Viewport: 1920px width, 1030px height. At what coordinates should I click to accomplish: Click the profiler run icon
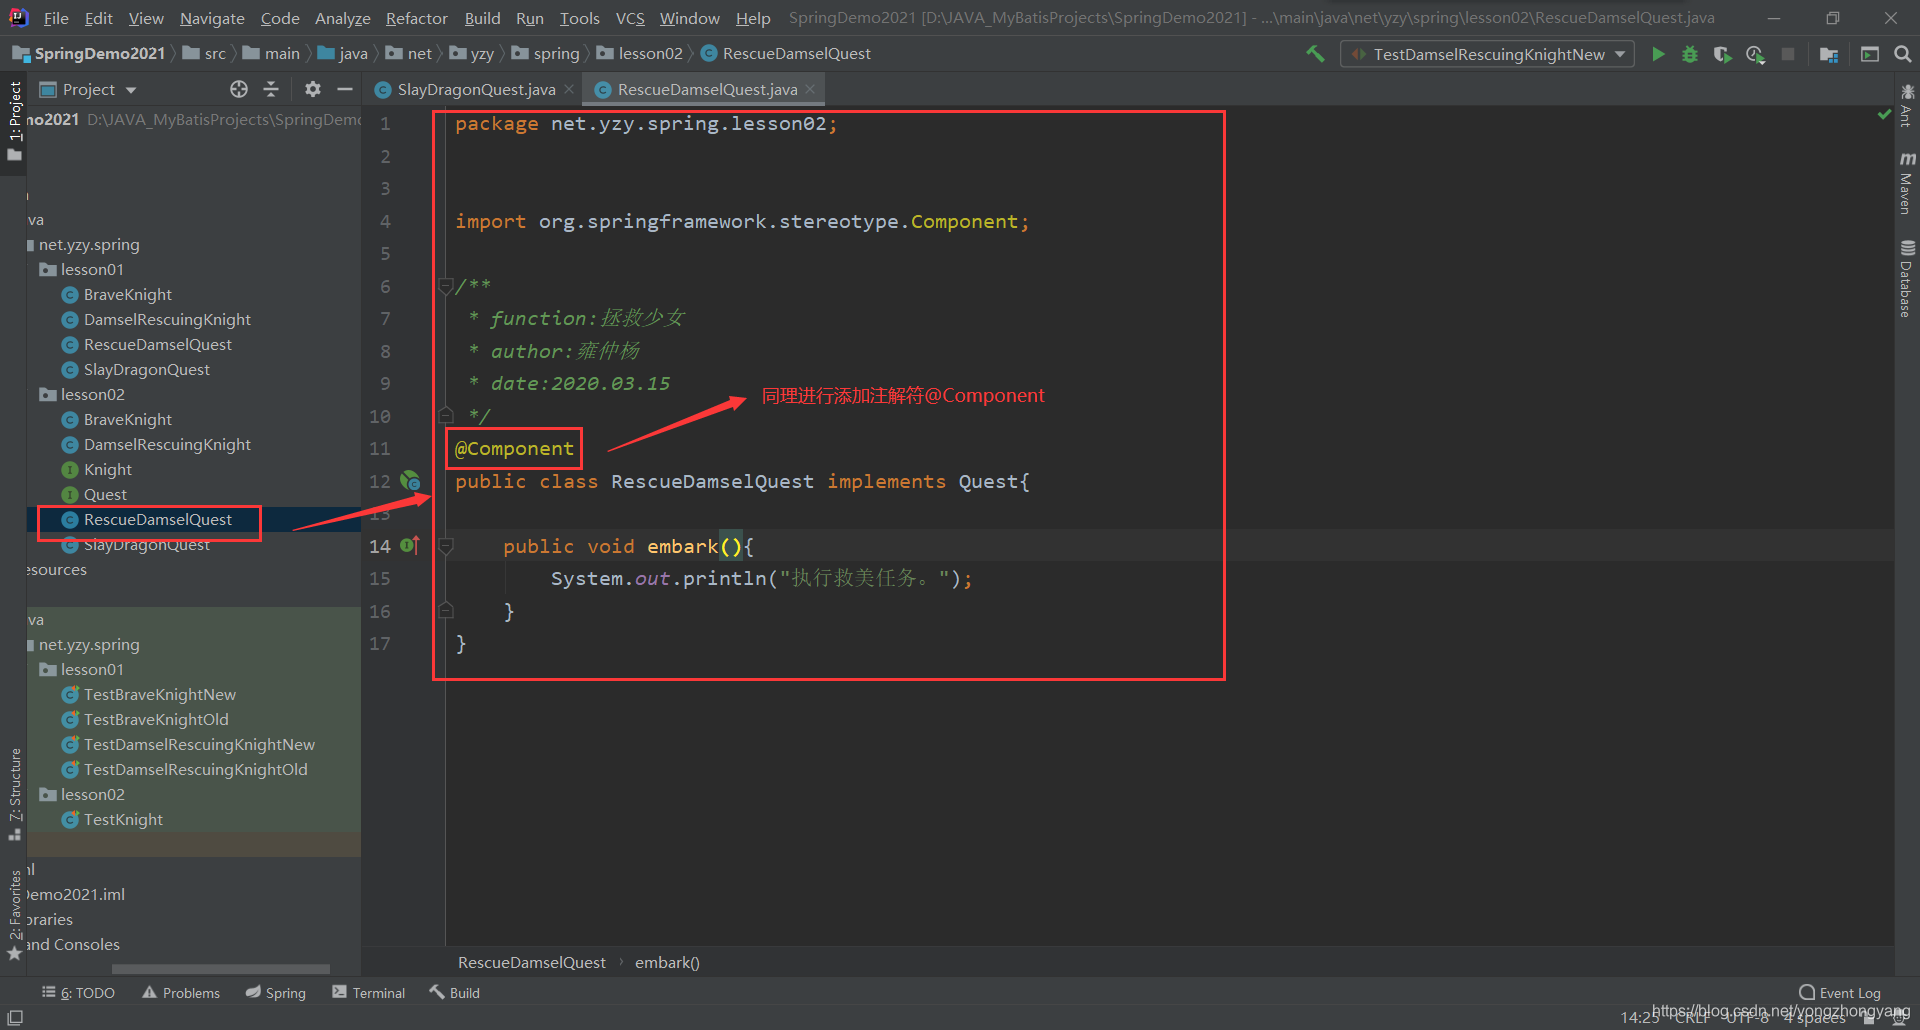[1755, 54]
